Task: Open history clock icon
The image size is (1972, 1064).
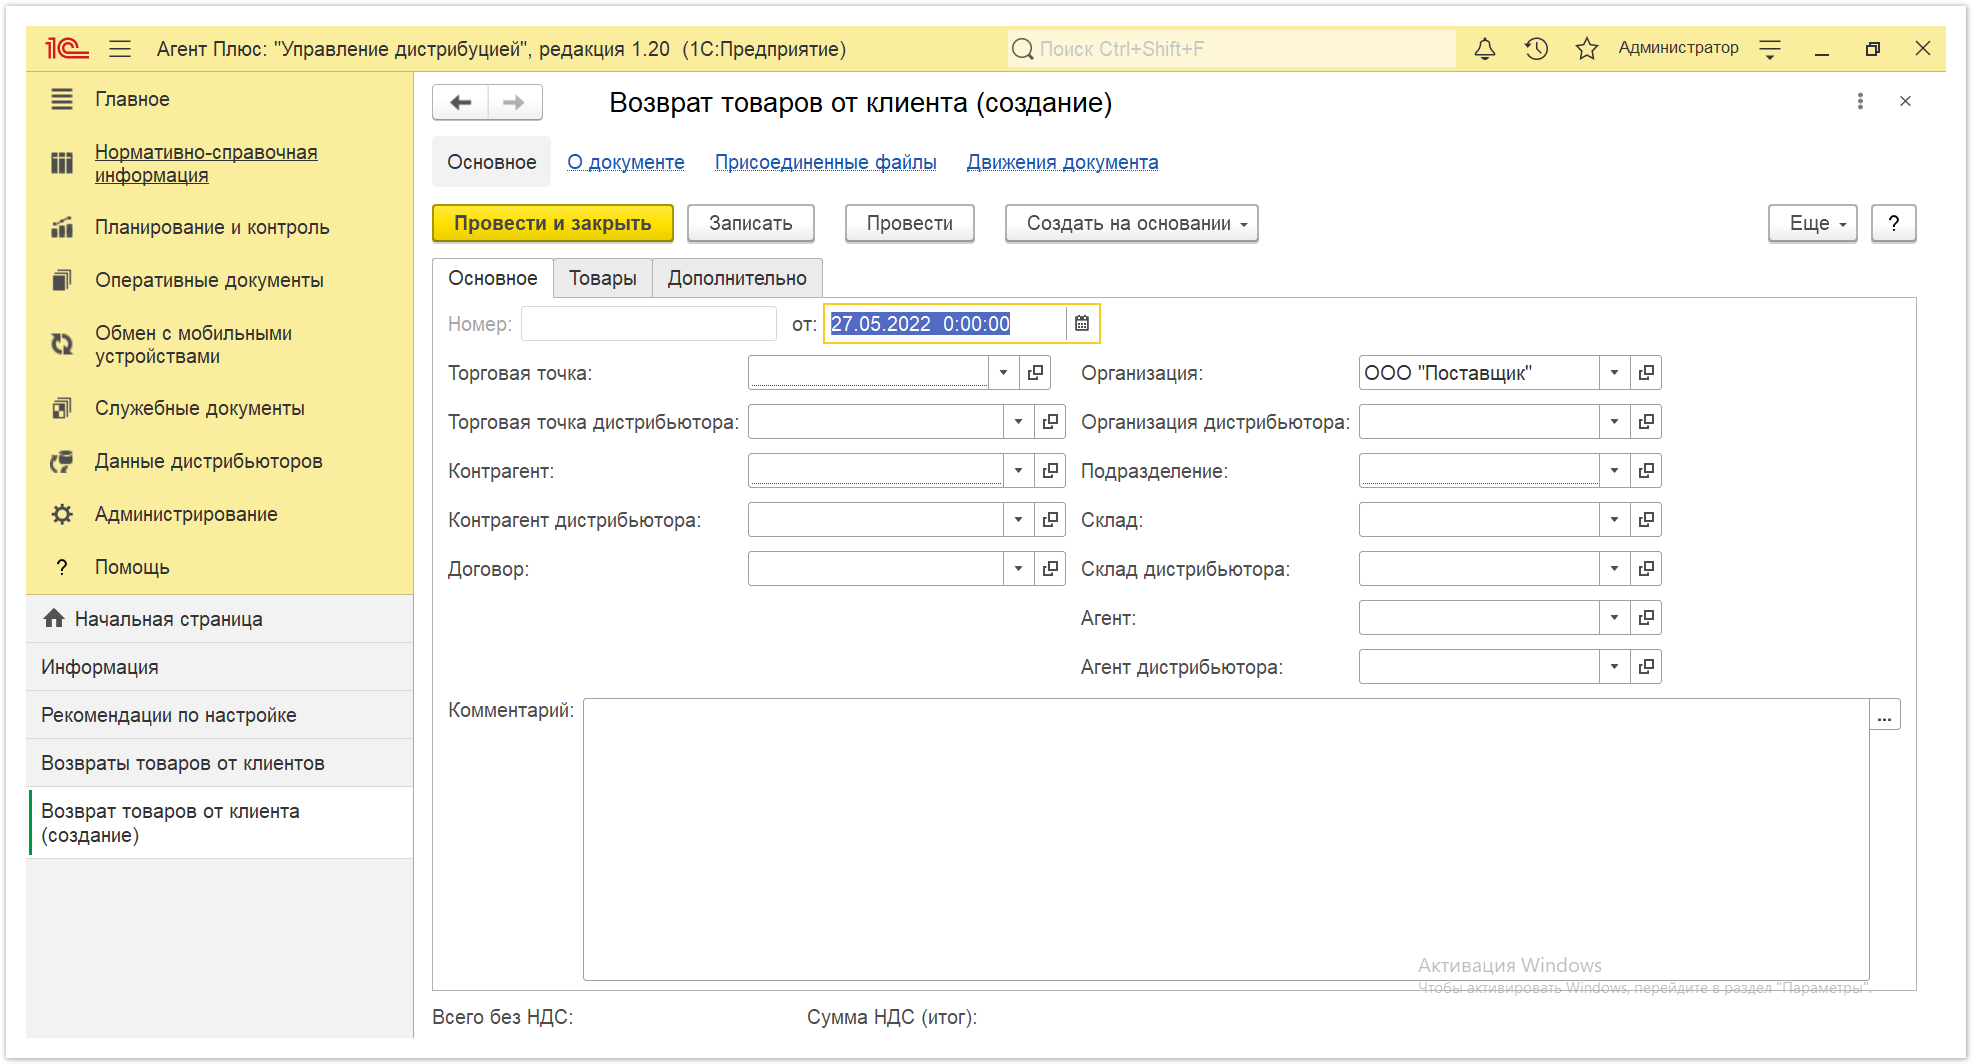Action: click(x=1536, y=48)
